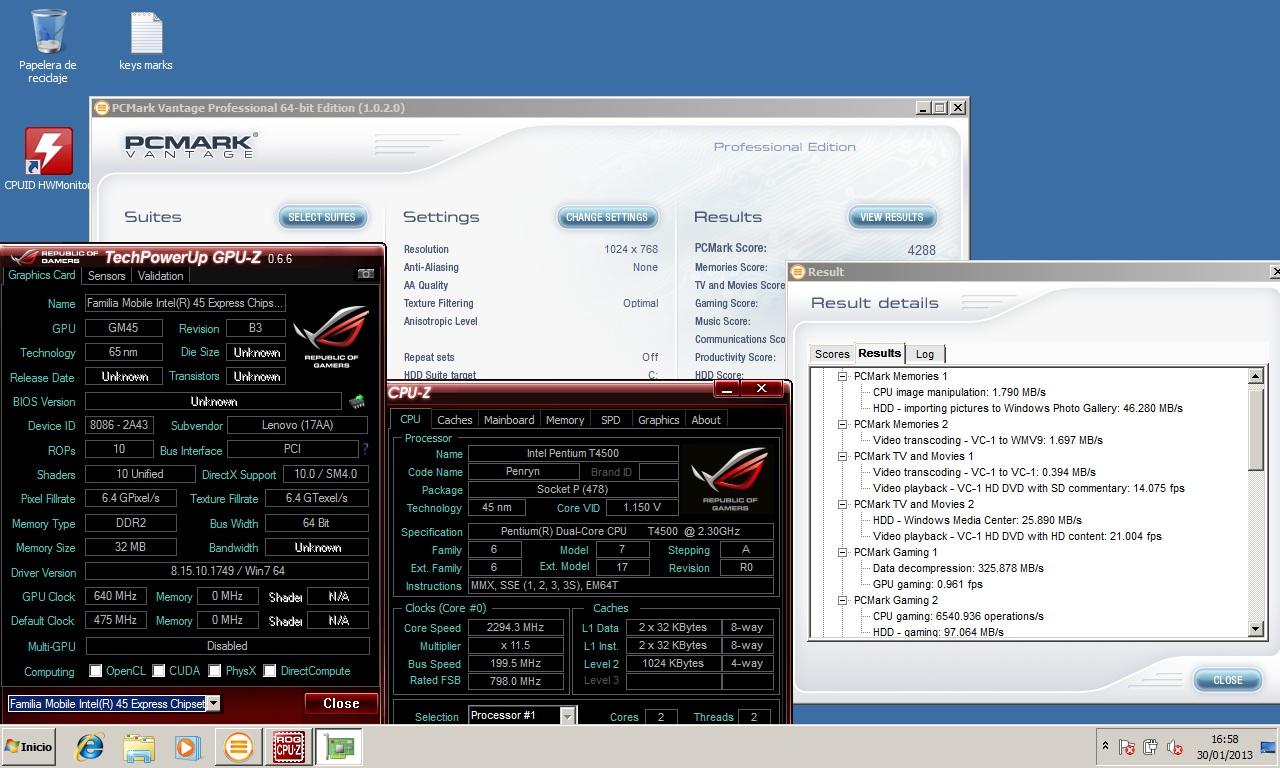Select the GPU-Z Graphics Card tab
Image resolution: width=1280 pixels, height=768 pixels.
(42, 275)
